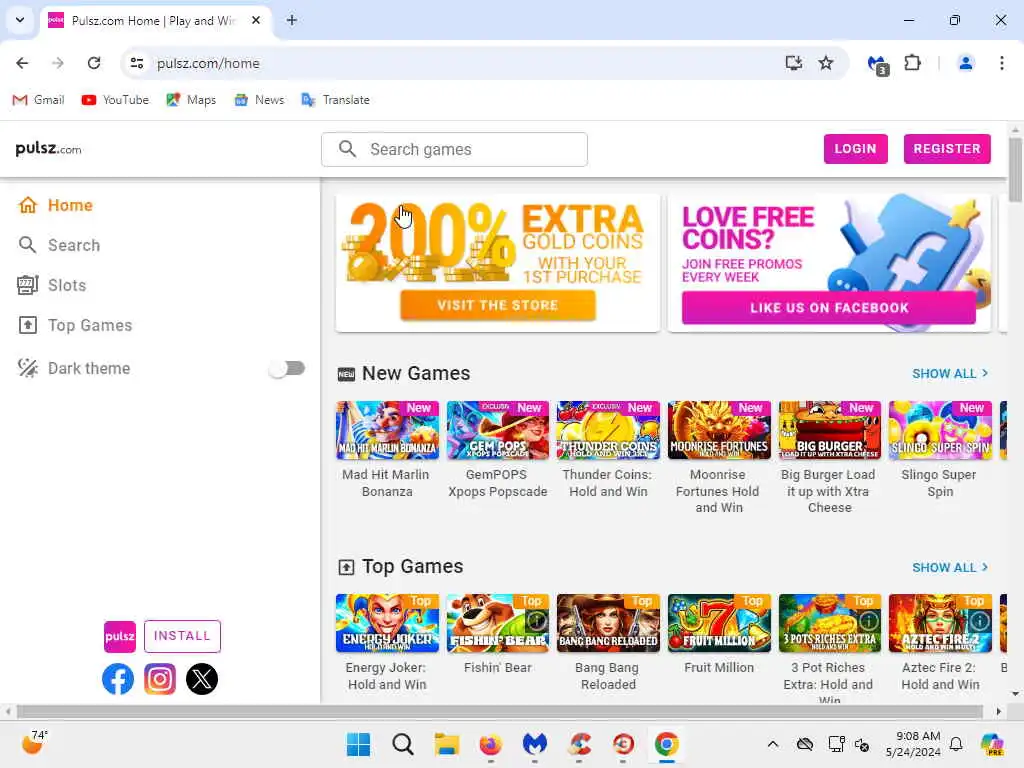Open Windows Start menu
Screen dimensions: 1024x768
(358, 744)
